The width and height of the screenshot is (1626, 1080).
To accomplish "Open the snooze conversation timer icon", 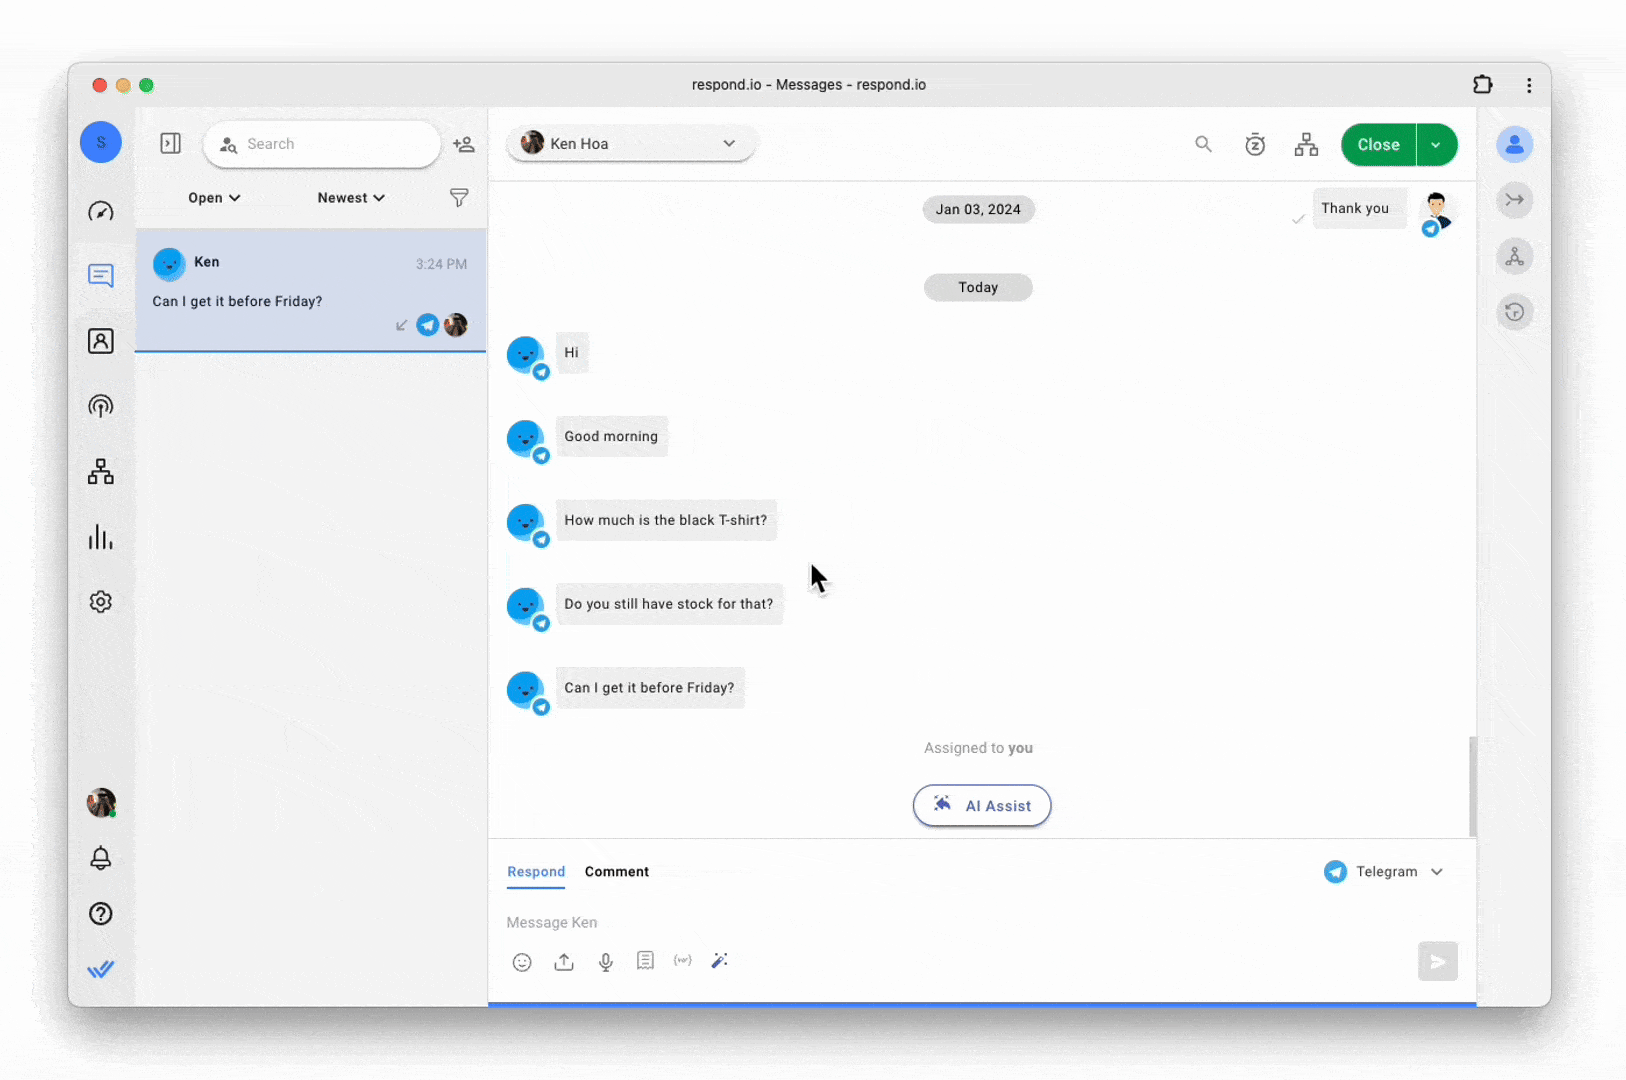I will [1255, 145].
